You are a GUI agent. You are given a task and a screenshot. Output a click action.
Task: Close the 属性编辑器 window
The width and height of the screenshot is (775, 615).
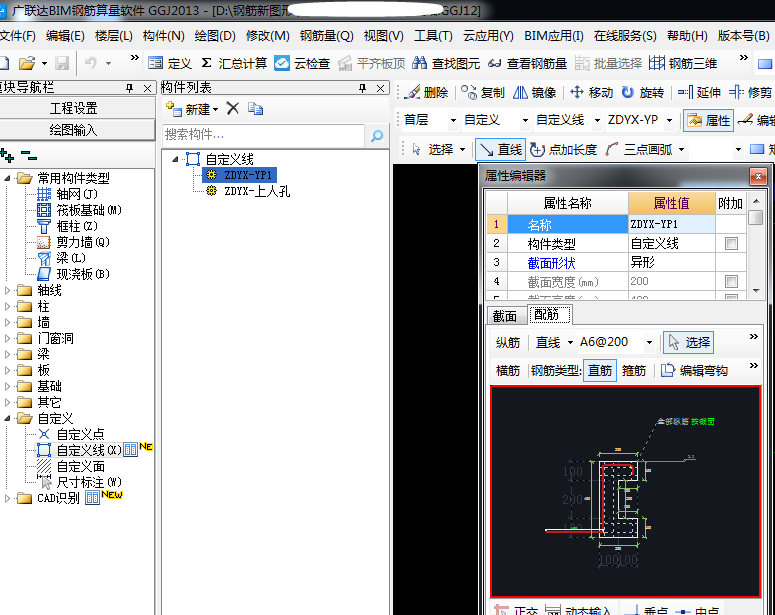click(x=758, y=176)
